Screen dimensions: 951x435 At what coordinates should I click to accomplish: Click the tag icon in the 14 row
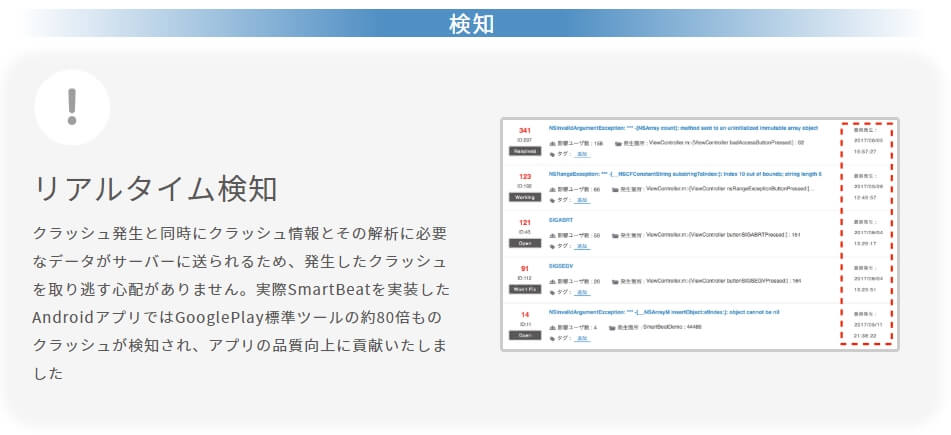pyautogui.click(x=553, y=339)
